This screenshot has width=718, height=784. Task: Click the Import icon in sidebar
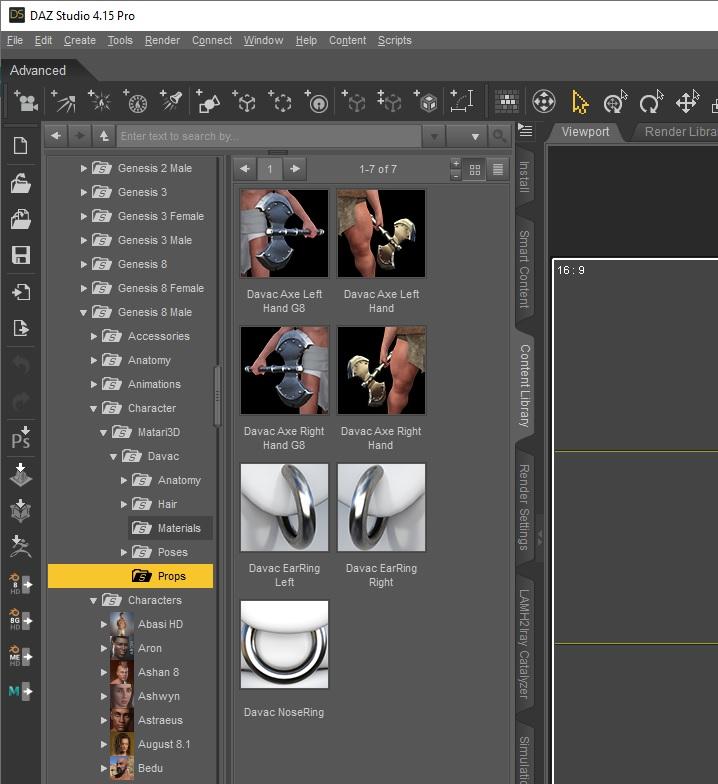(20, 292)
